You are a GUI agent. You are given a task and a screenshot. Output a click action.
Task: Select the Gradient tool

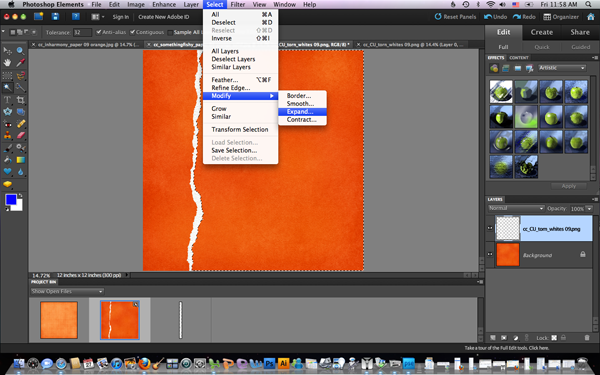point(20,160)
